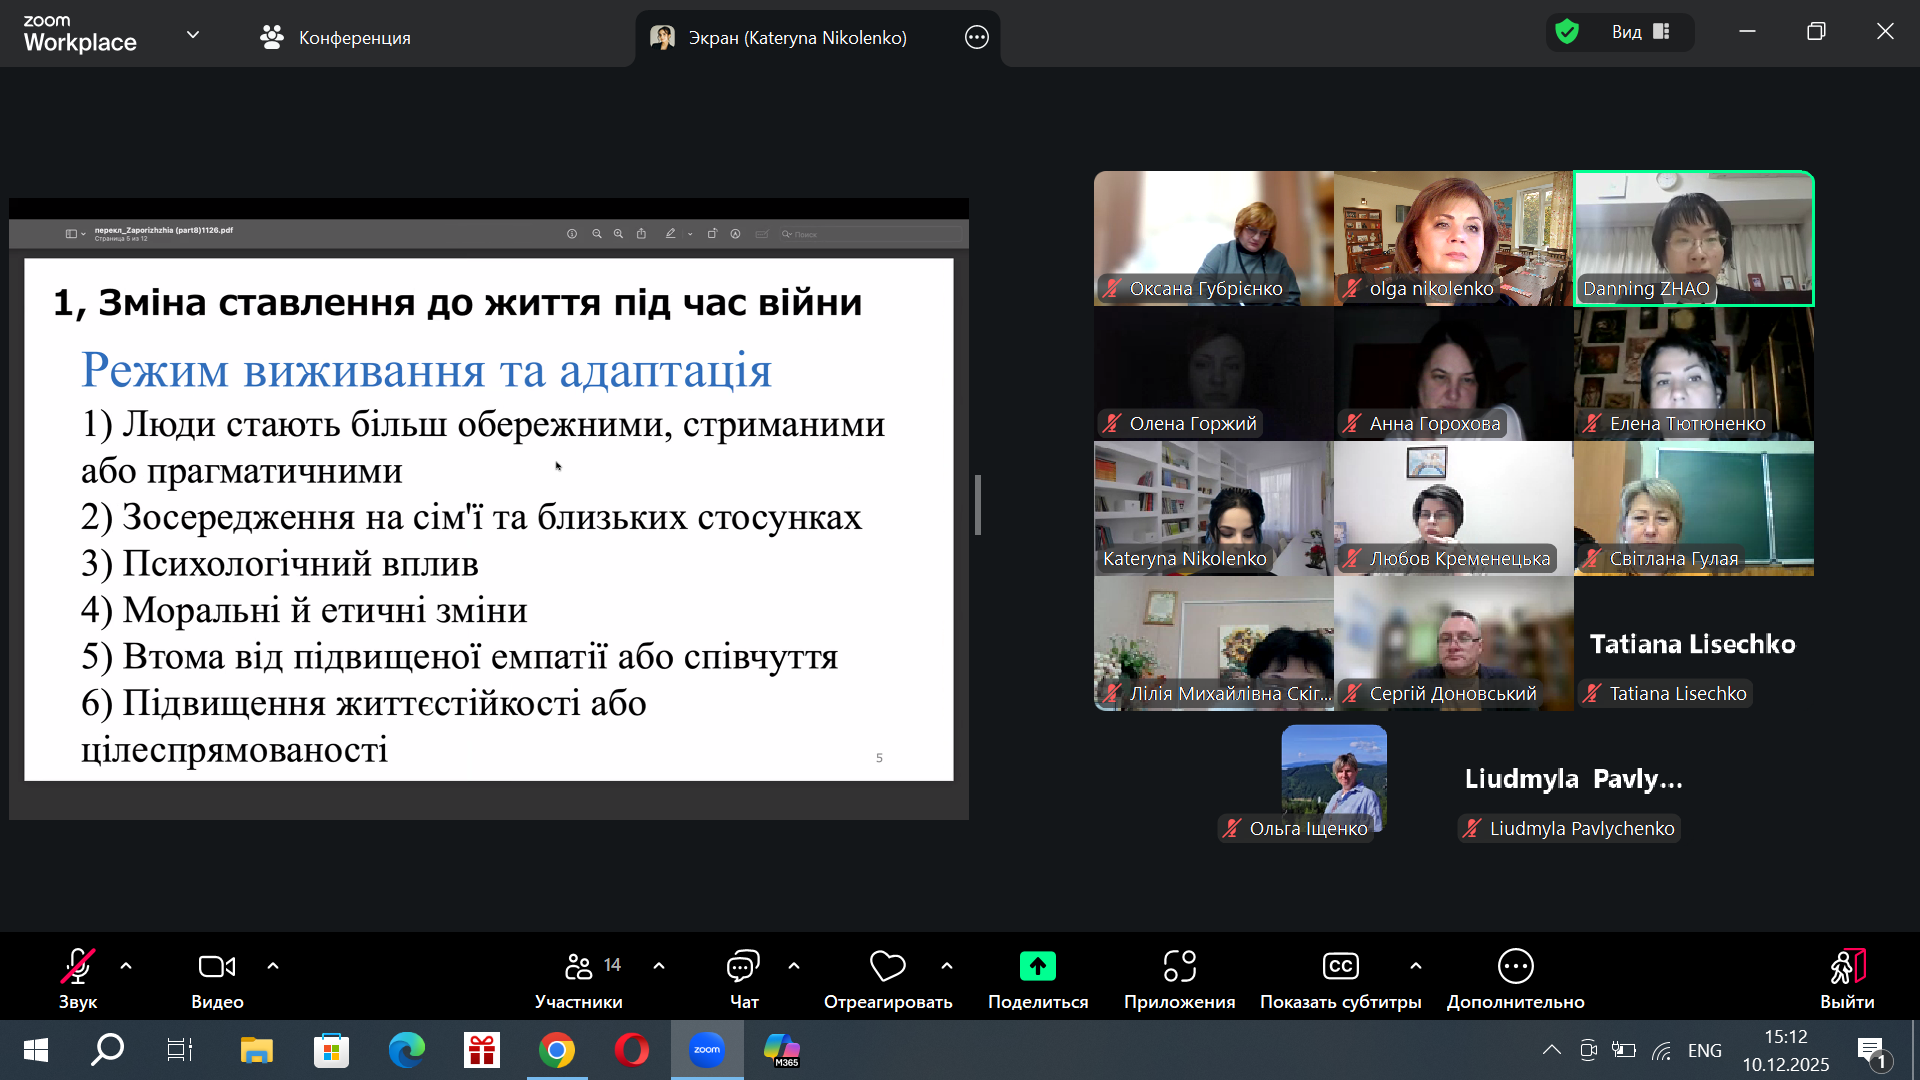
Task: Select the Конференция tab
Action: coord(335,38)
